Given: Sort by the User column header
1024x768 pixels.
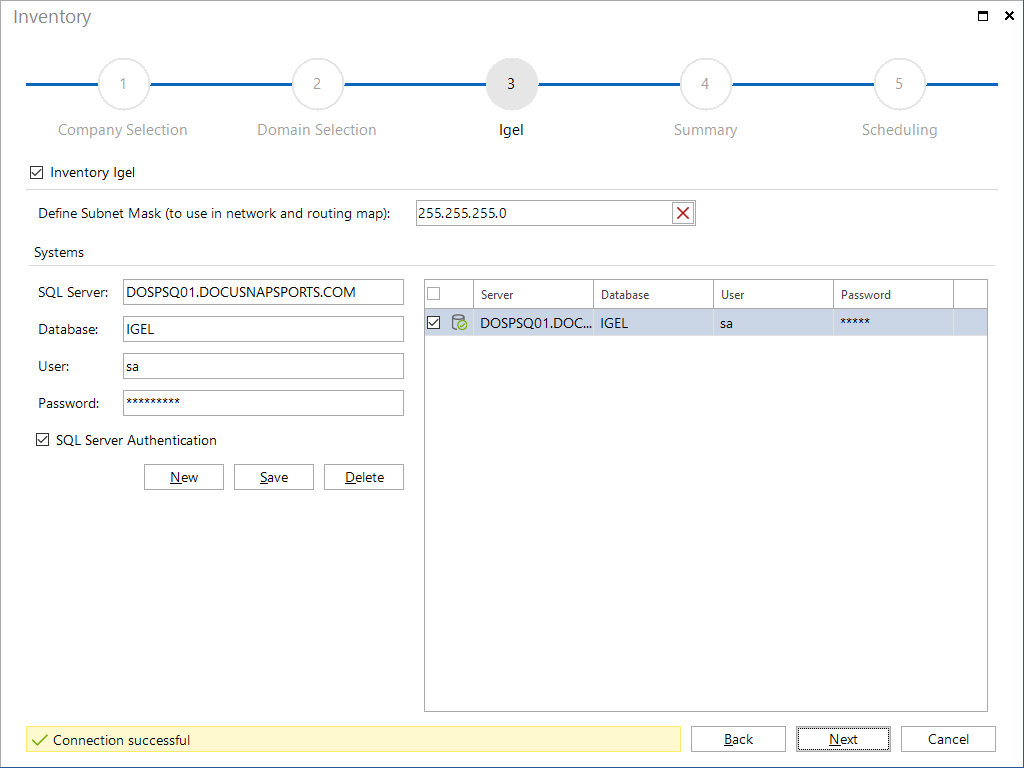Looking at the screenshot, I should (773, 295).
